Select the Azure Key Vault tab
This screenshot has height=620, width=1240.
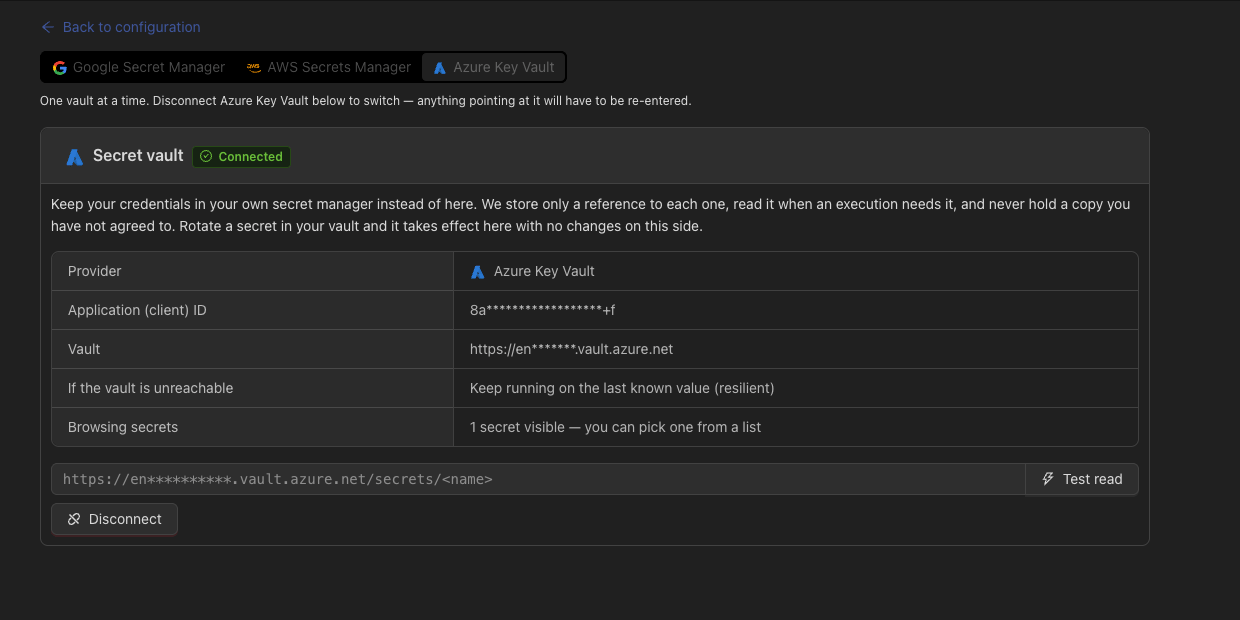point(494,67)
